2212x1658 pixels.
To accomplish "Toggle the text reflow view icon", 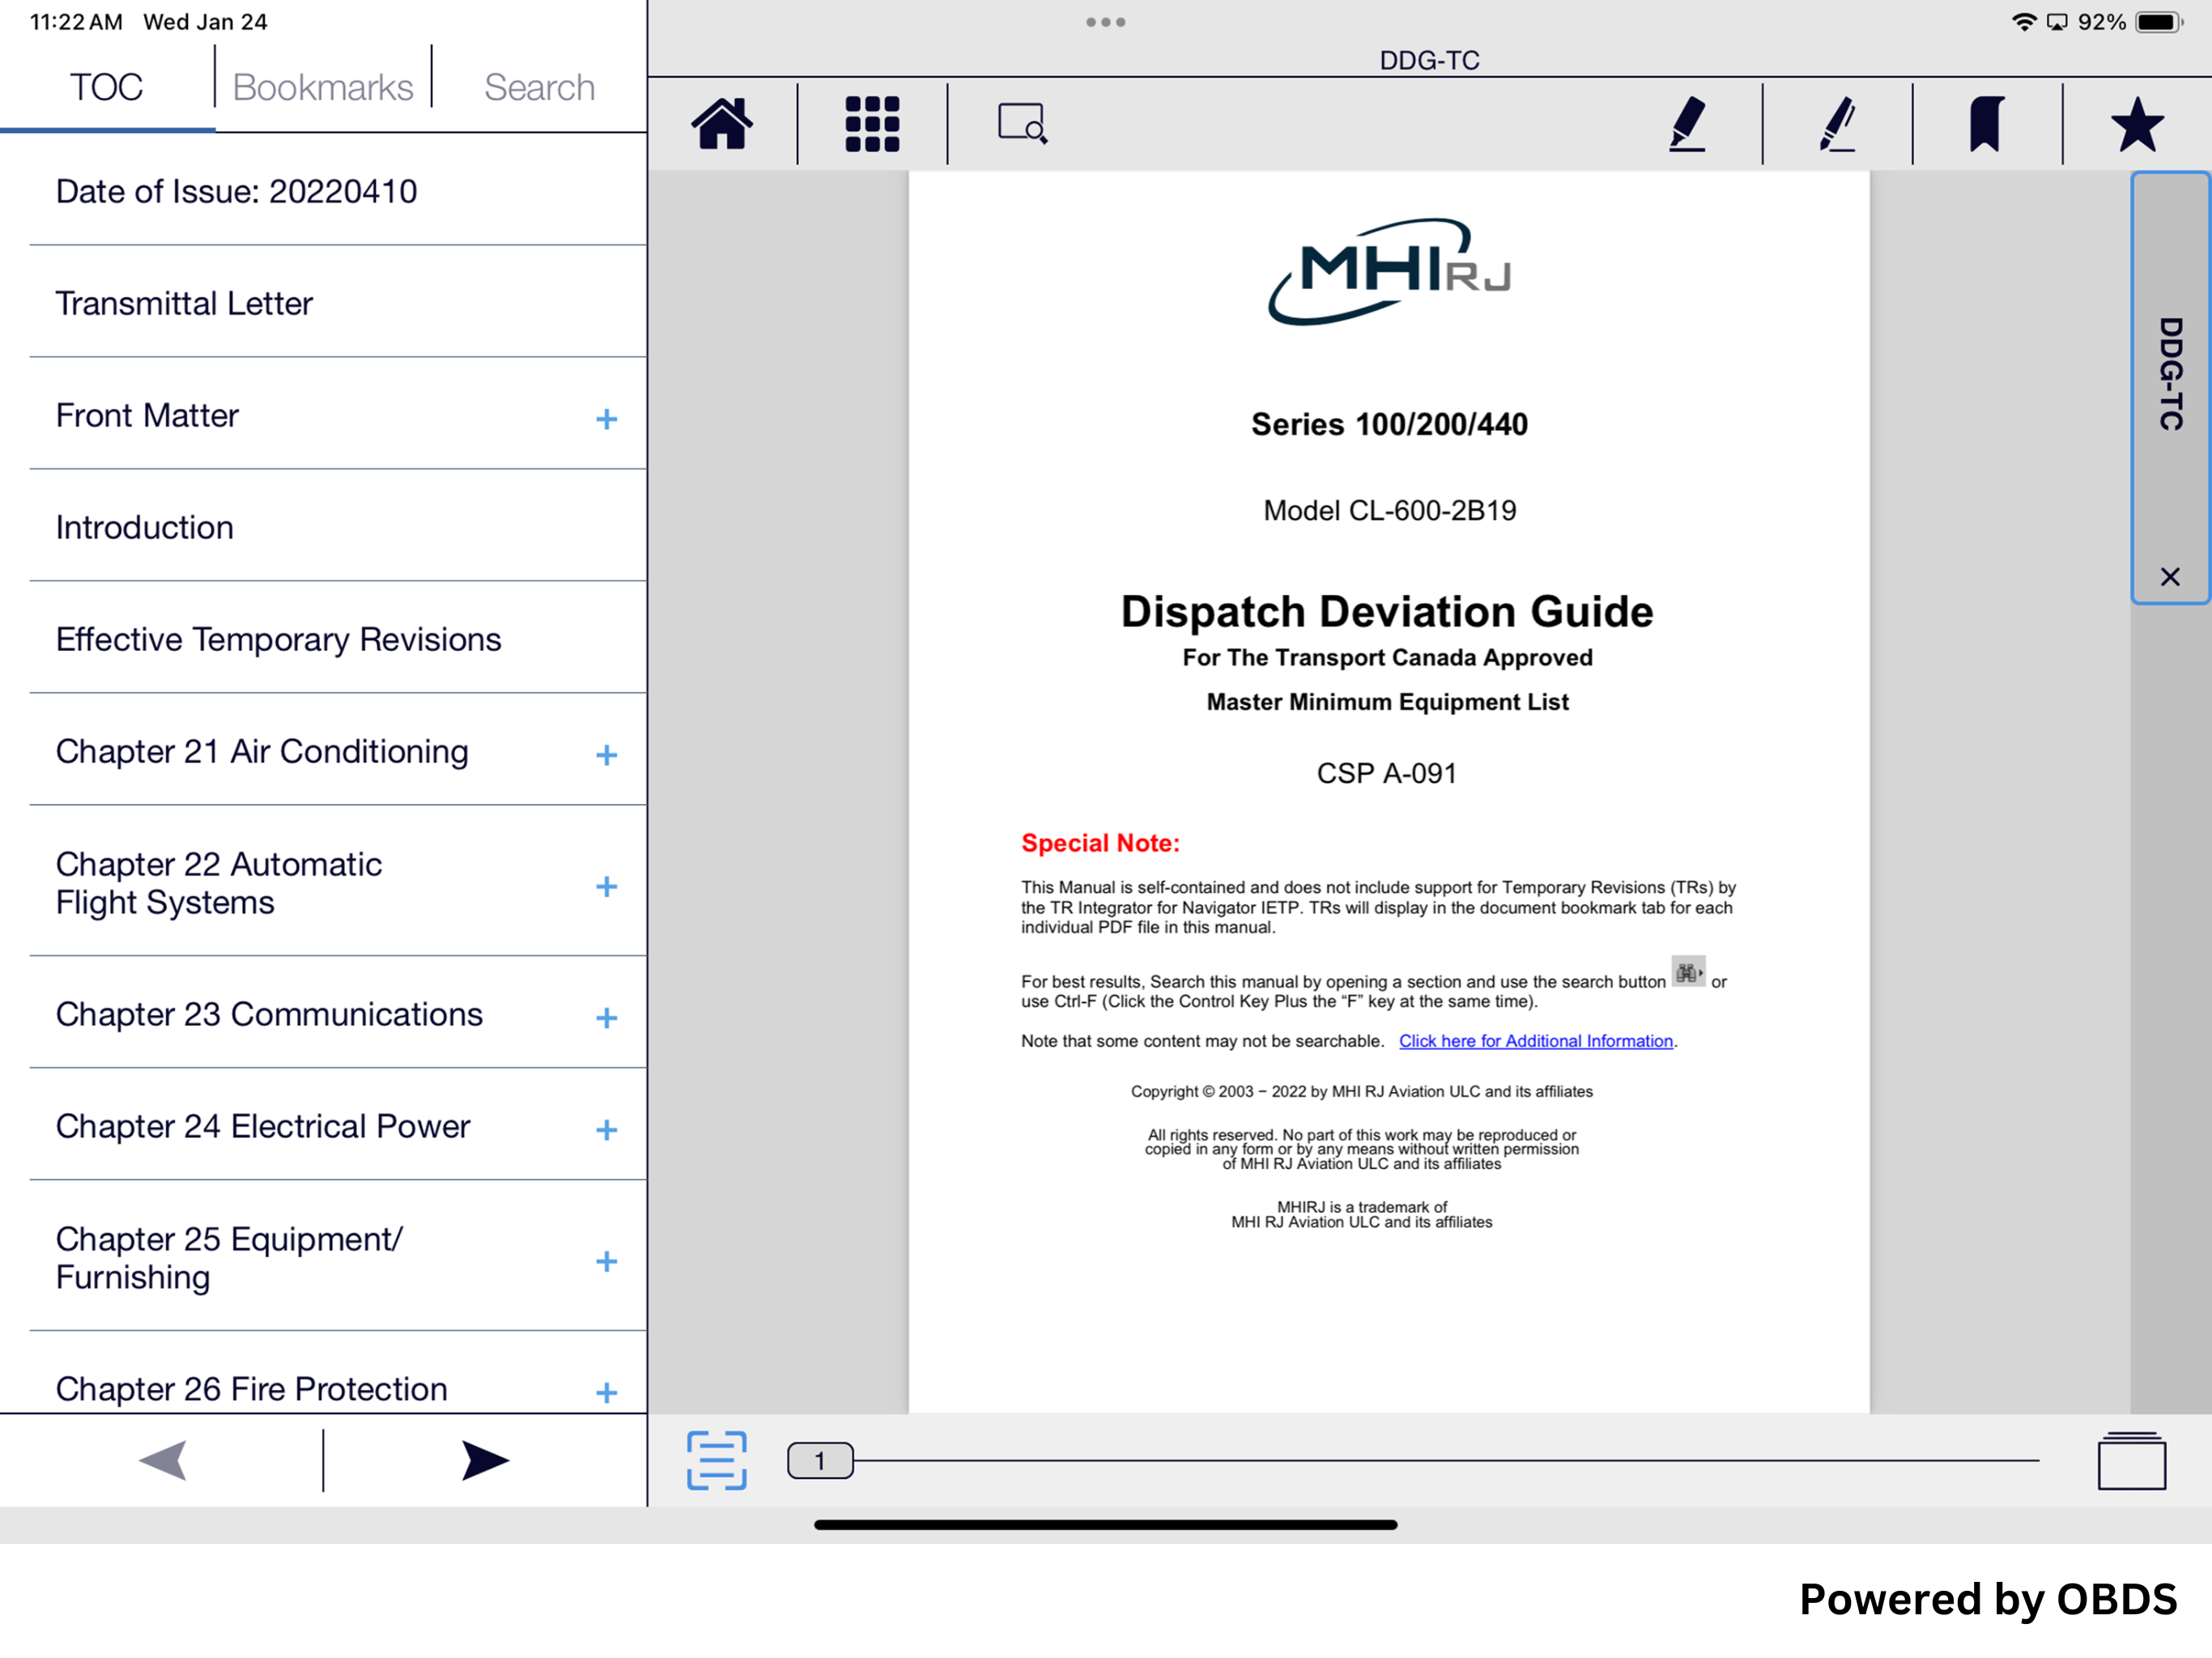I will [716, 1460].
